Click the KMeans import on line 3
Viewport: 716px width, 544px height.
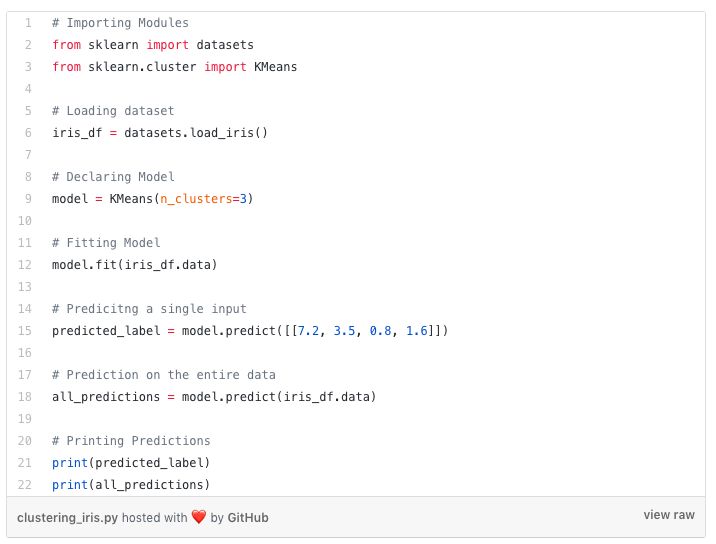click(275, 67)
